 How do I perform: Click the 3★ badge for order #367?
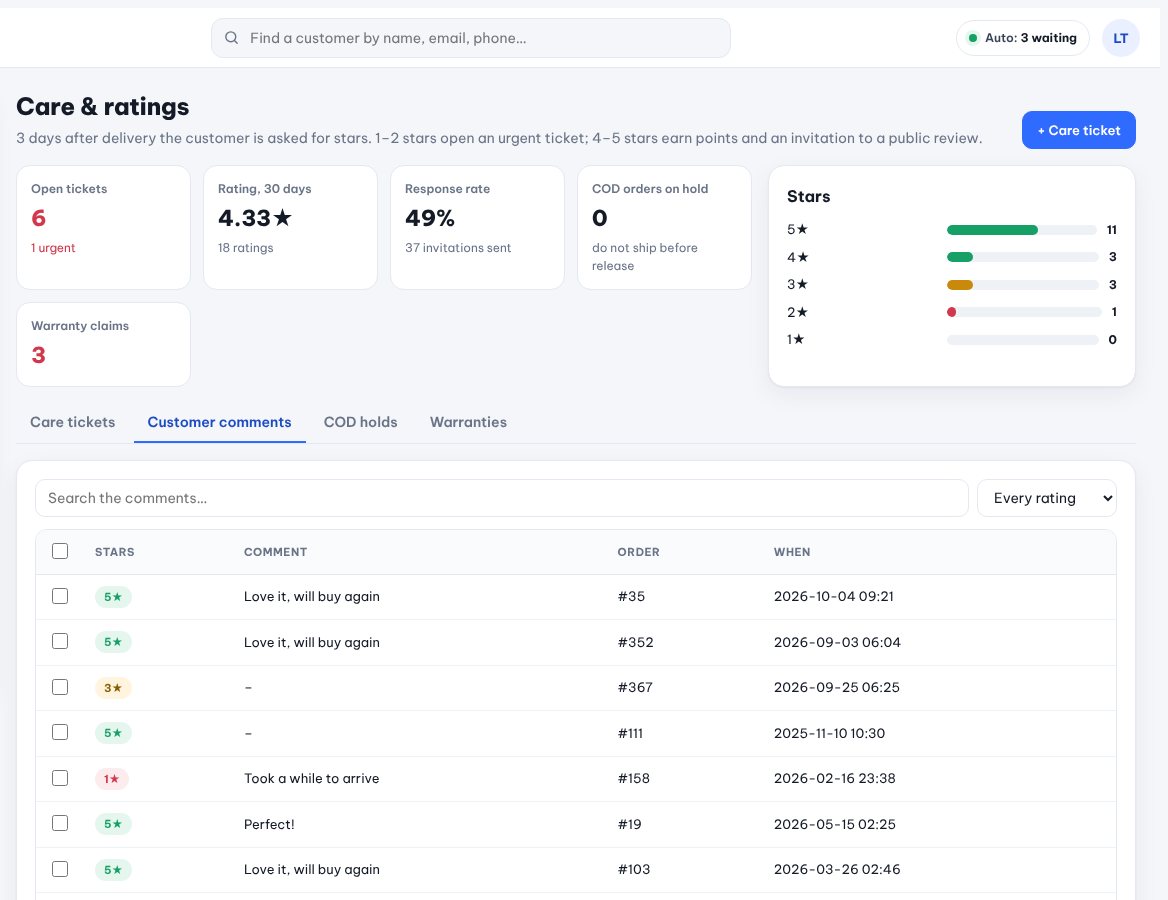113,688
